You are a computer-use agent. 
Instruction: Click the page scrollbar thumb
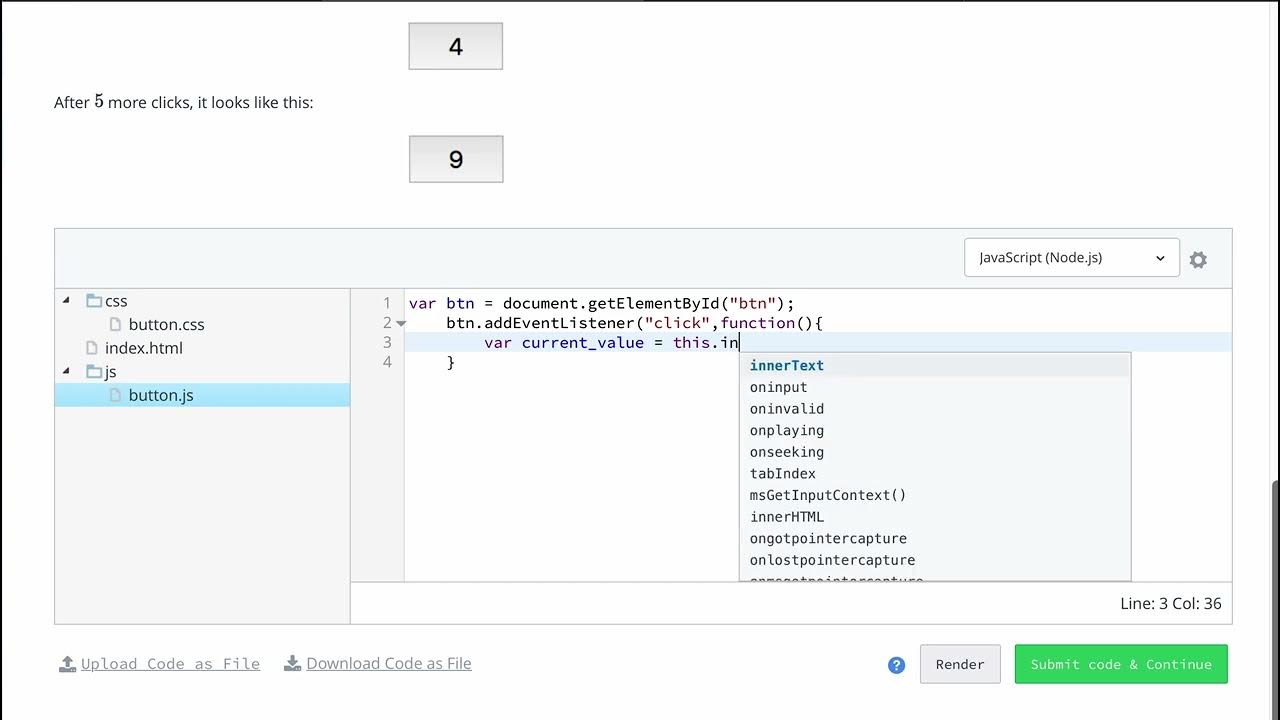pos(1275,600)
